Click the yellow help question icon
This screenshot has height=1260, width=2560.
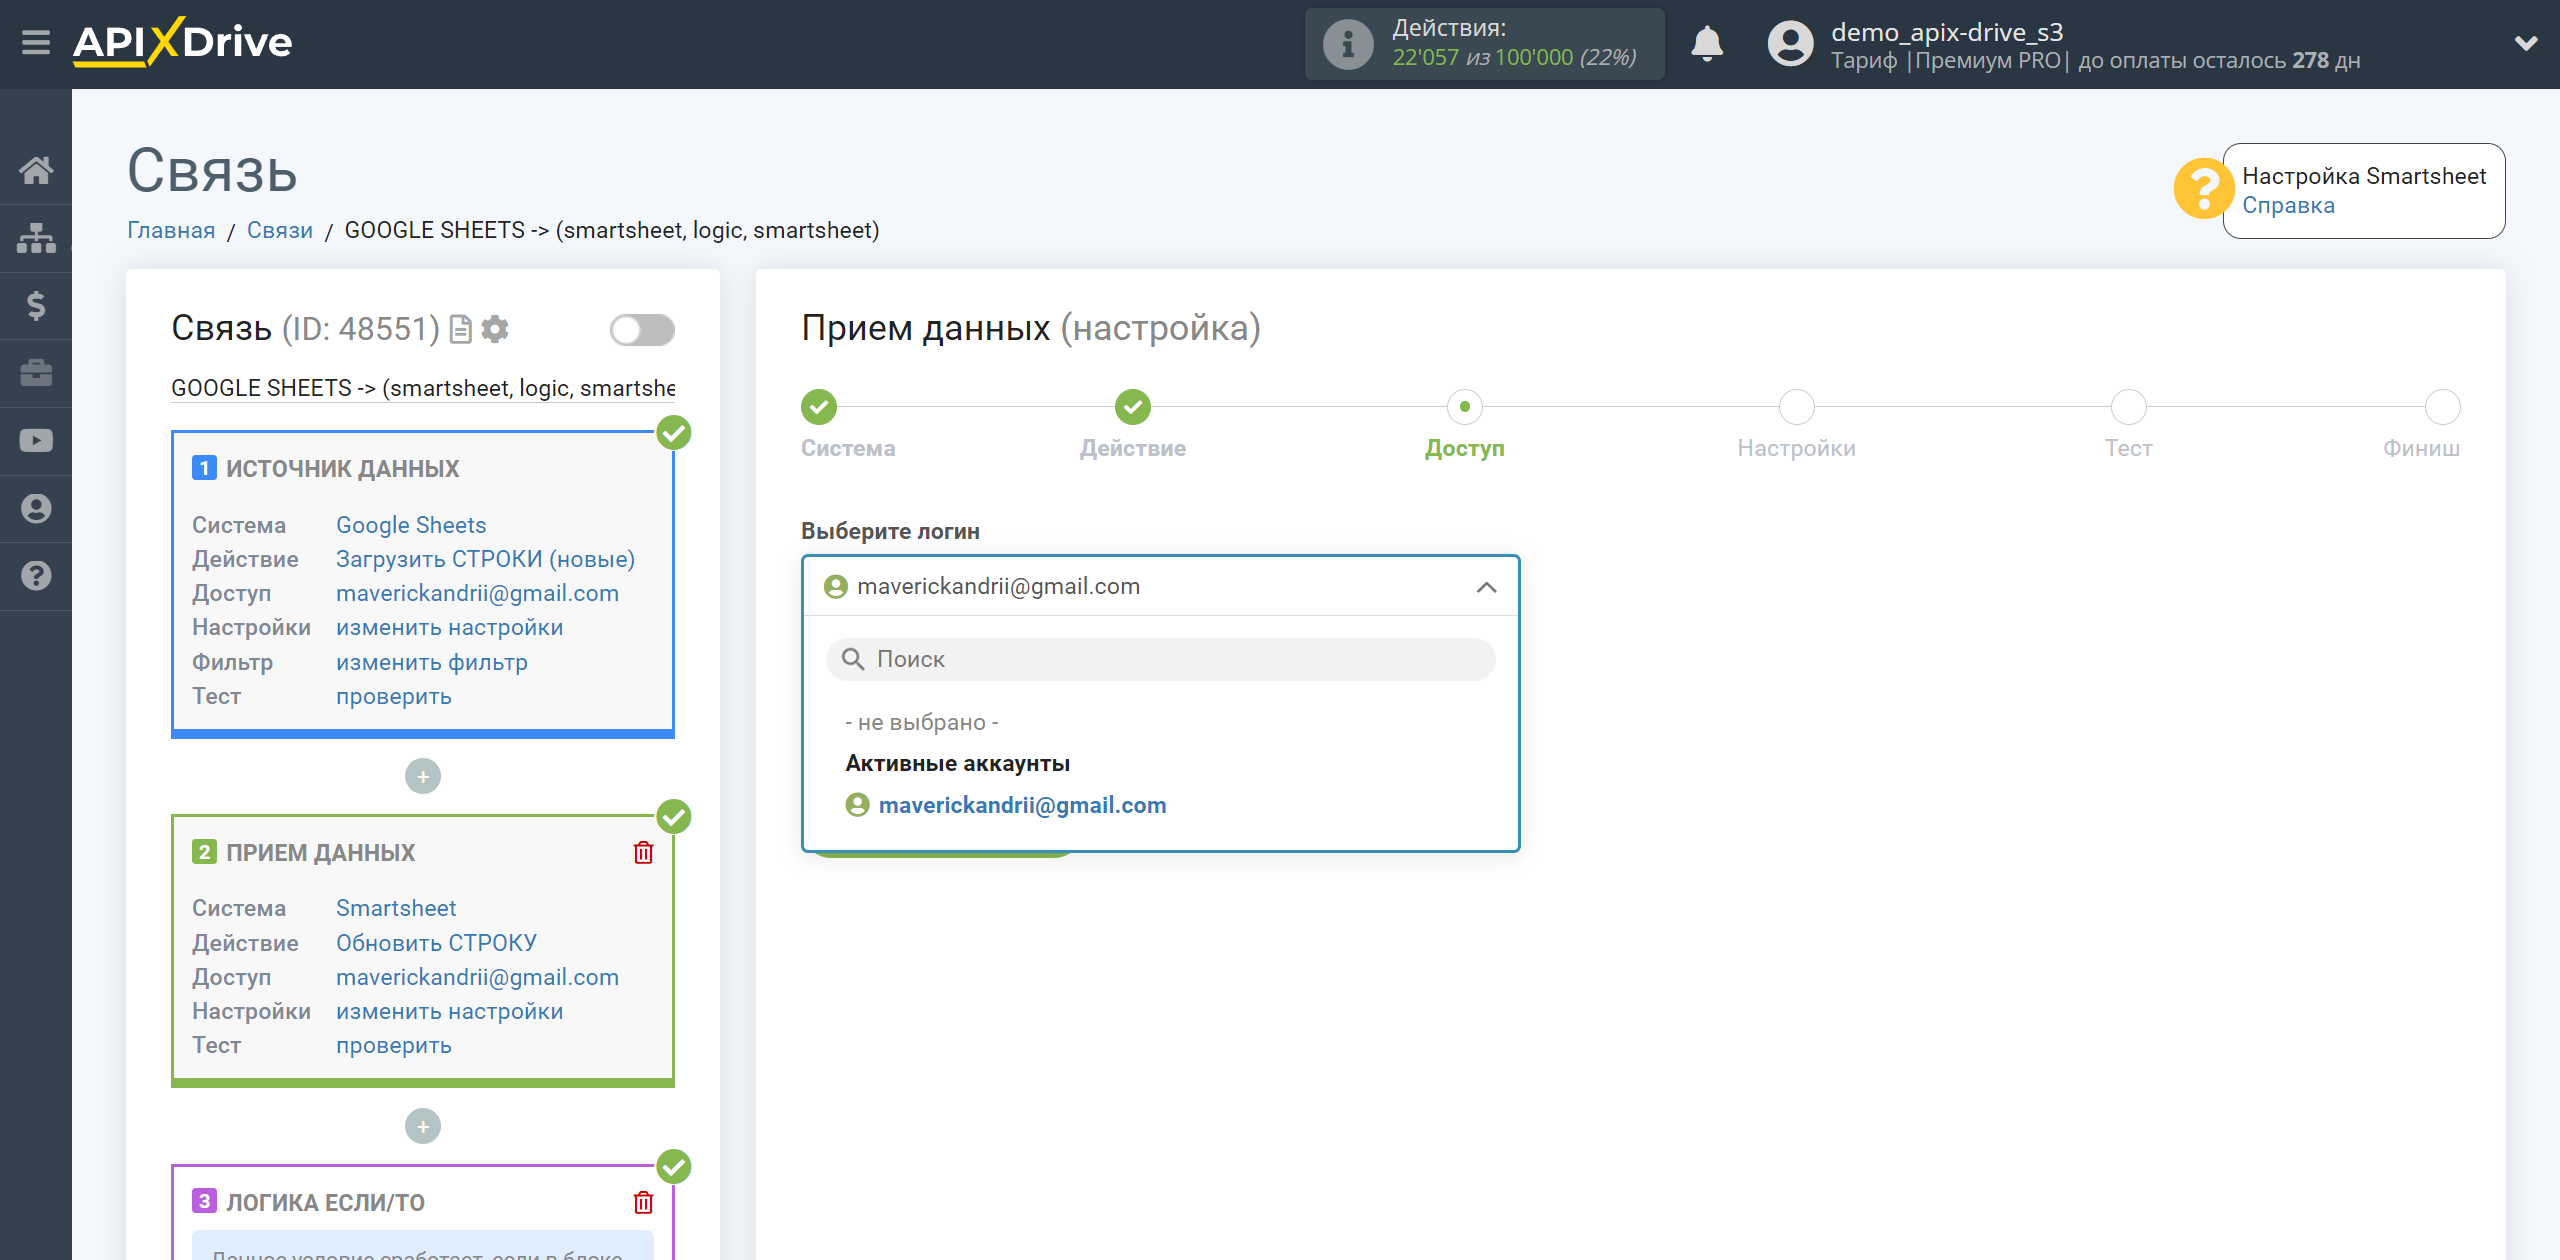point(2203,189)
